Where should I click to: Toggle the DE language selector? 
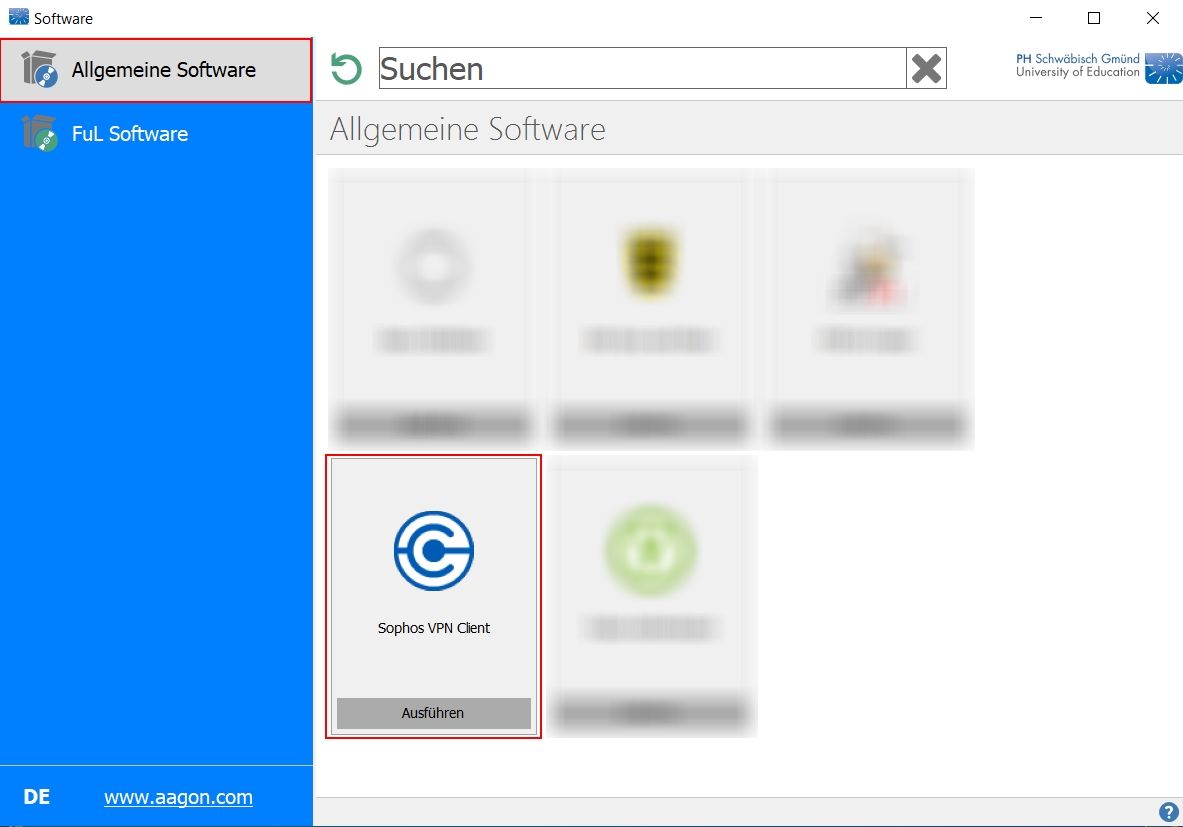click(x=36, y=796)
